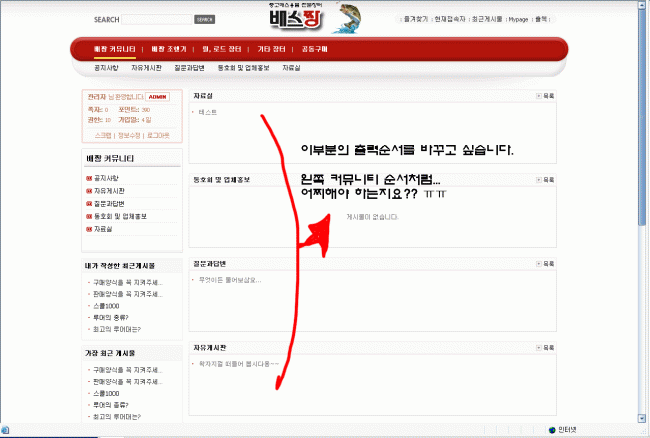
Task: Click the ADMIN button in login box
Action: point(158,97)
